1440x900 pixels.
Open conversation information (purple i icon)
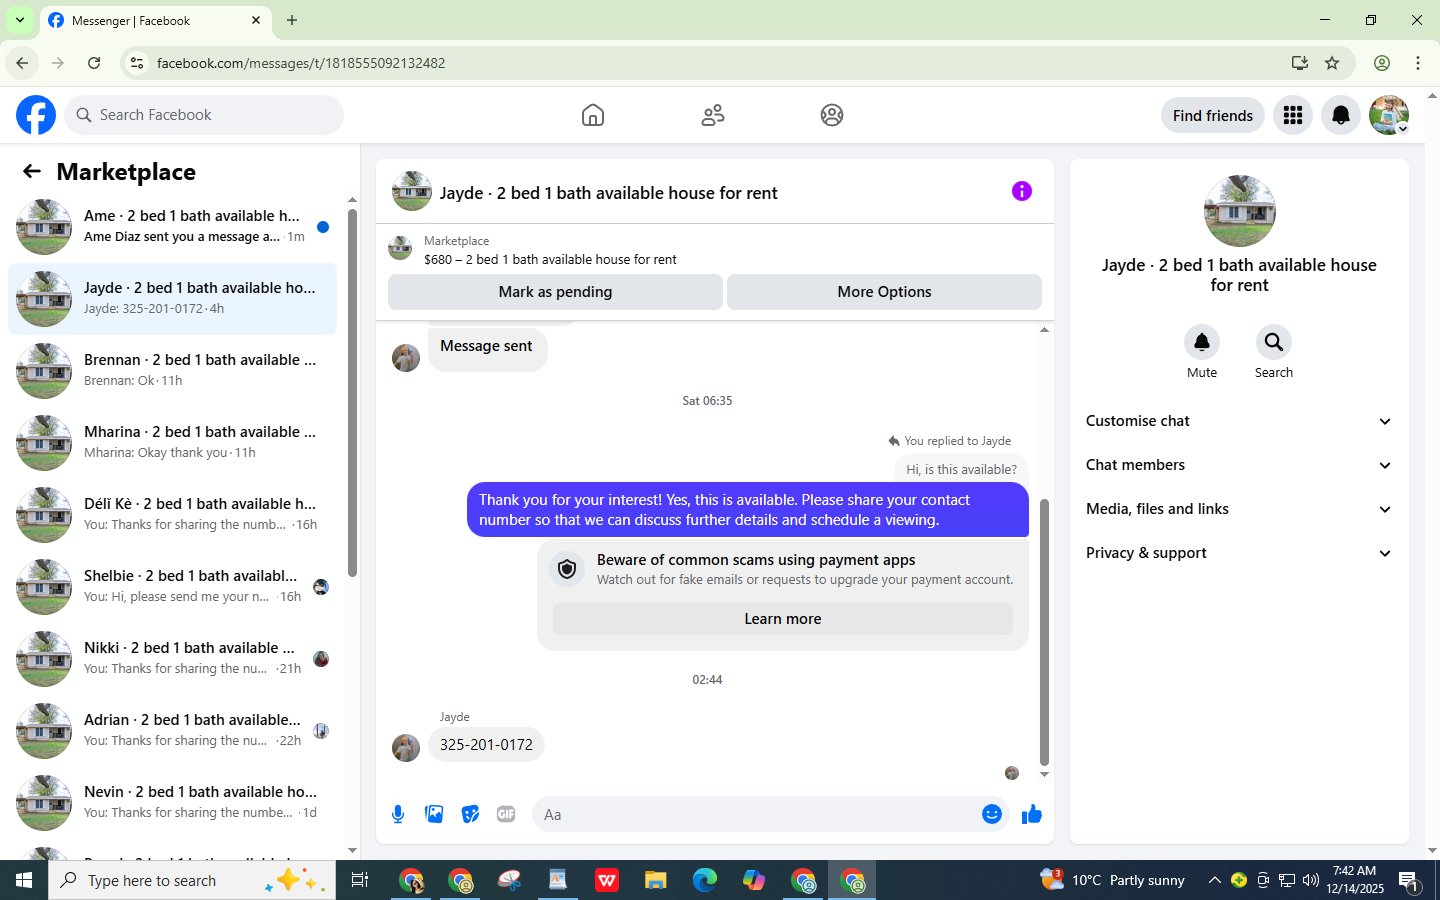coord(1022,191)
